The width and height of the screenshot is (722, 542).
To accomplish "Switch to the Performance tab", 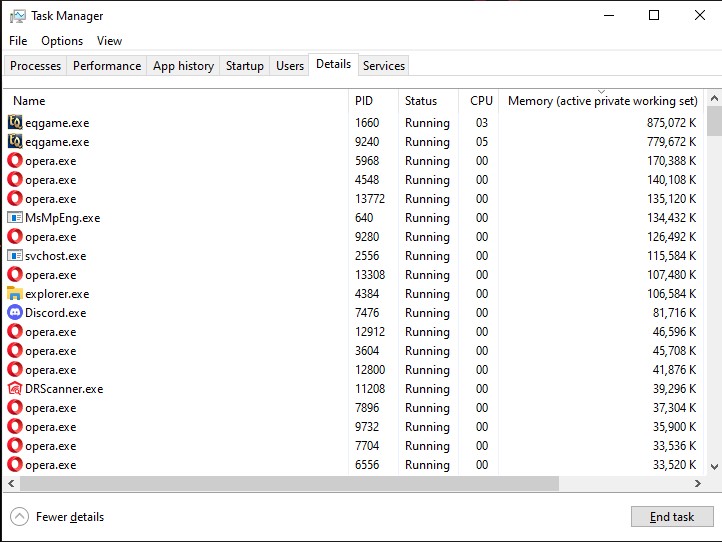I will (107, 66).
